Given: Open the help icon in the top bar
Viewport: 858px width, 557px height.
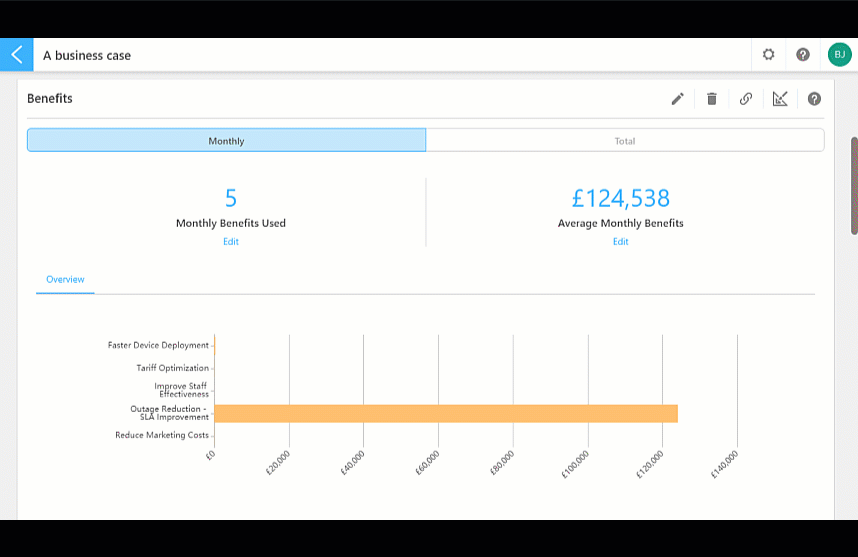Looking at the screenshot, I should click(803, 55).
